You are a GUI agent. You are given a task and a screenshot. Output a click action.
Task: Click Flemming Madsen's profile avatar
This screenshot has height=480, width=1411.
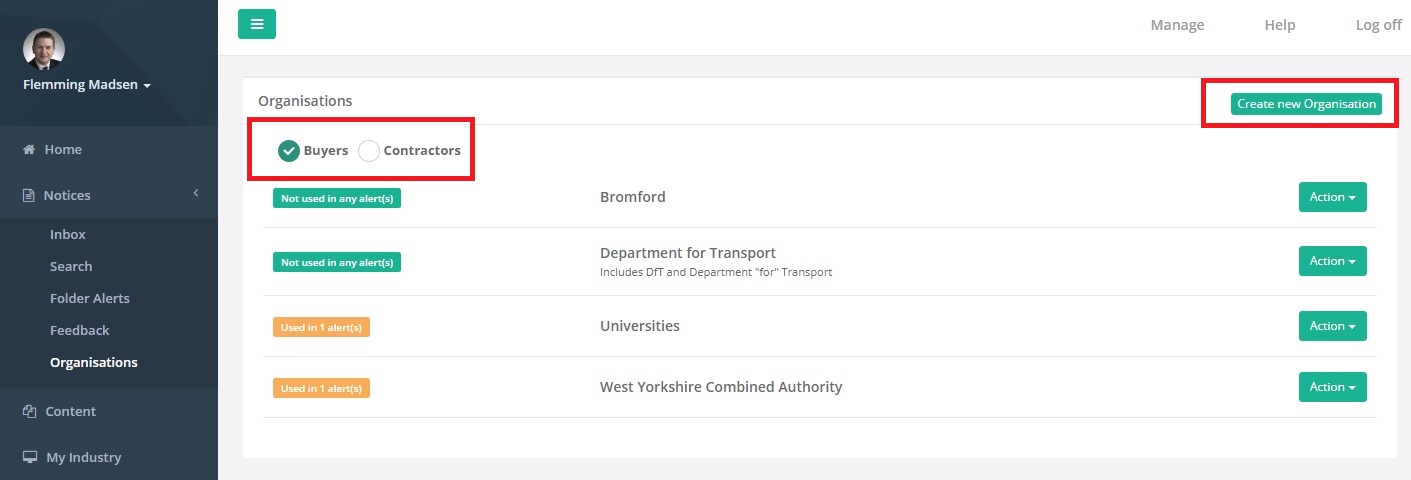43,49
